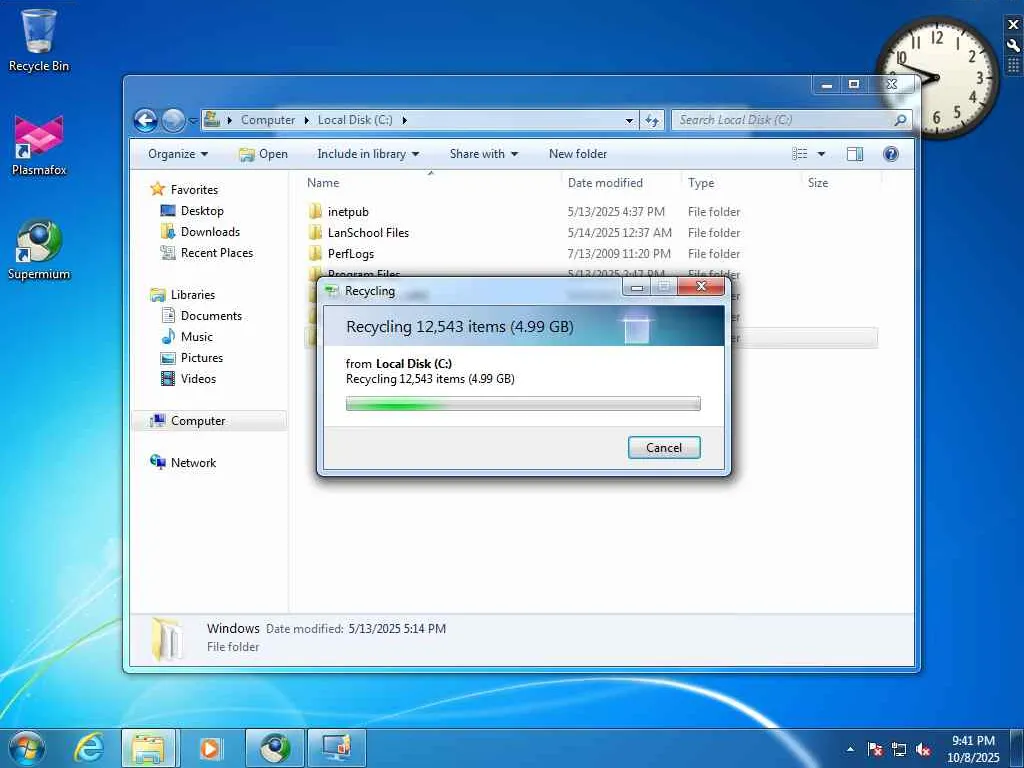Open Recent Places in navigation pane
This screenshot has height=768, width=1024.
pos(216,253)
